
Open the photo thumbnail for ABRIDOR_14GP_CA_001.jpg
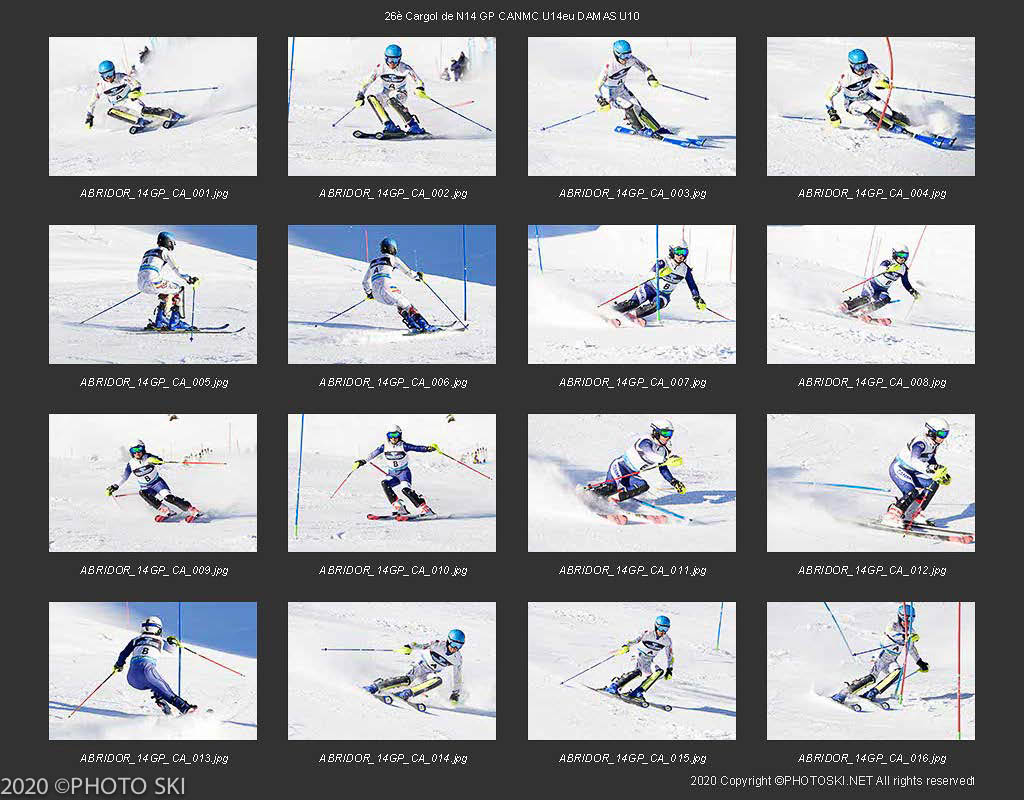coord(153,107)
